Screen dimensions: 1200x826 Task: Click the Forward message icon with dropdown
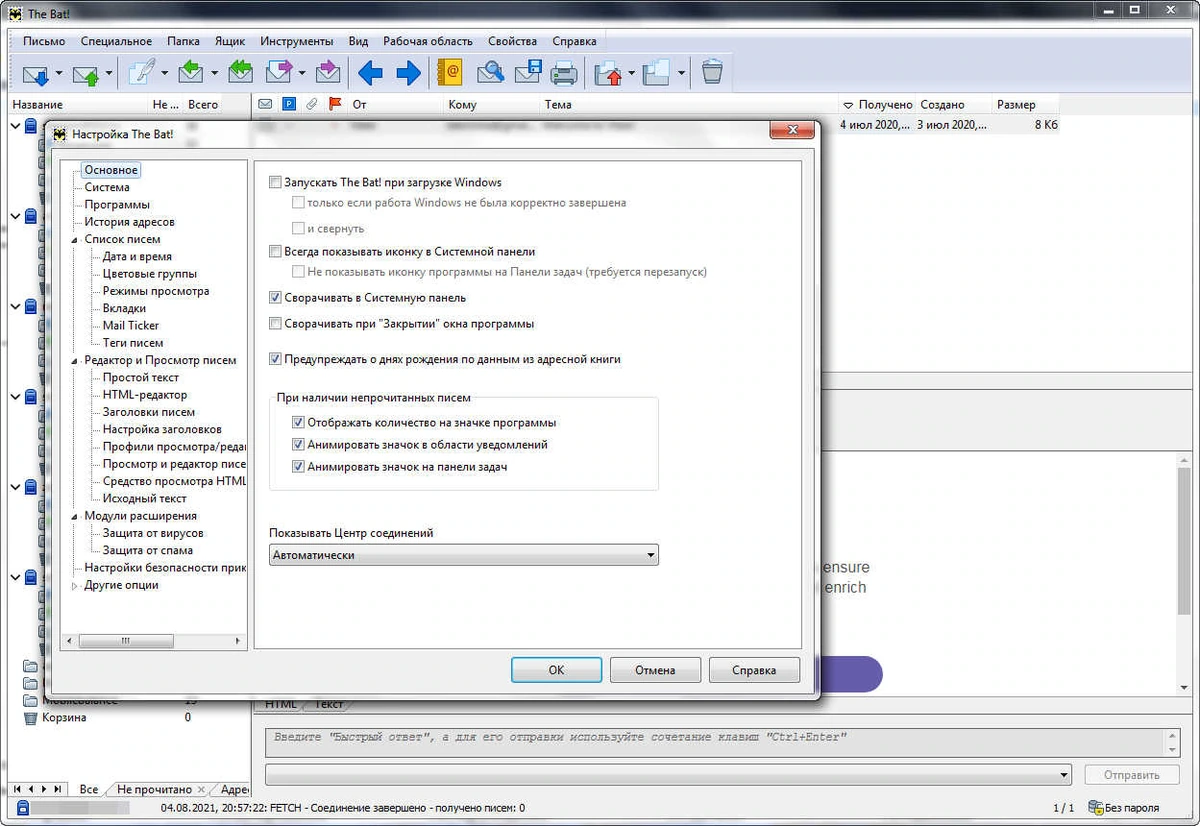pos(279,73)
